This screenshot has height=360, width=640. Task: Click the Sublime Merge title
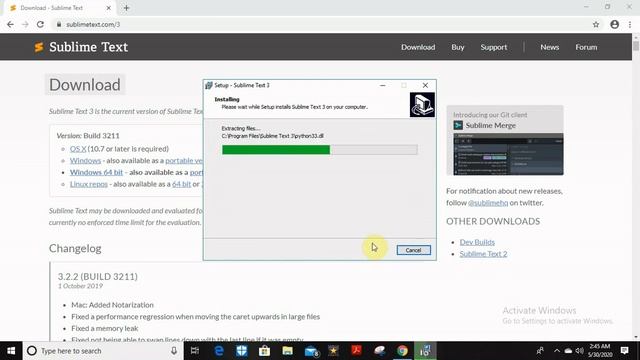(491, 125)
